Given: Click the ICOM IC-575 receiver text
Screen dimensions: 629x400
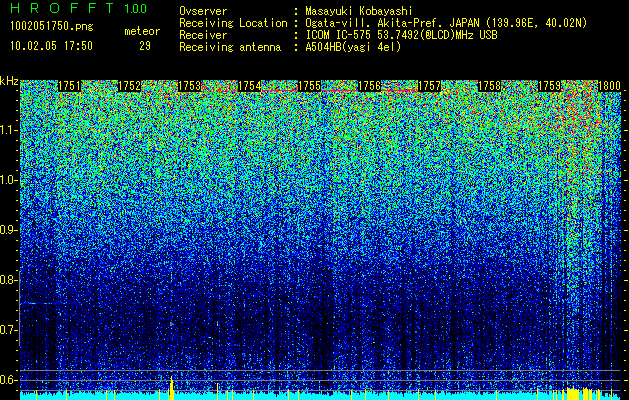Looking at the screenshot, I should (401, 35).
